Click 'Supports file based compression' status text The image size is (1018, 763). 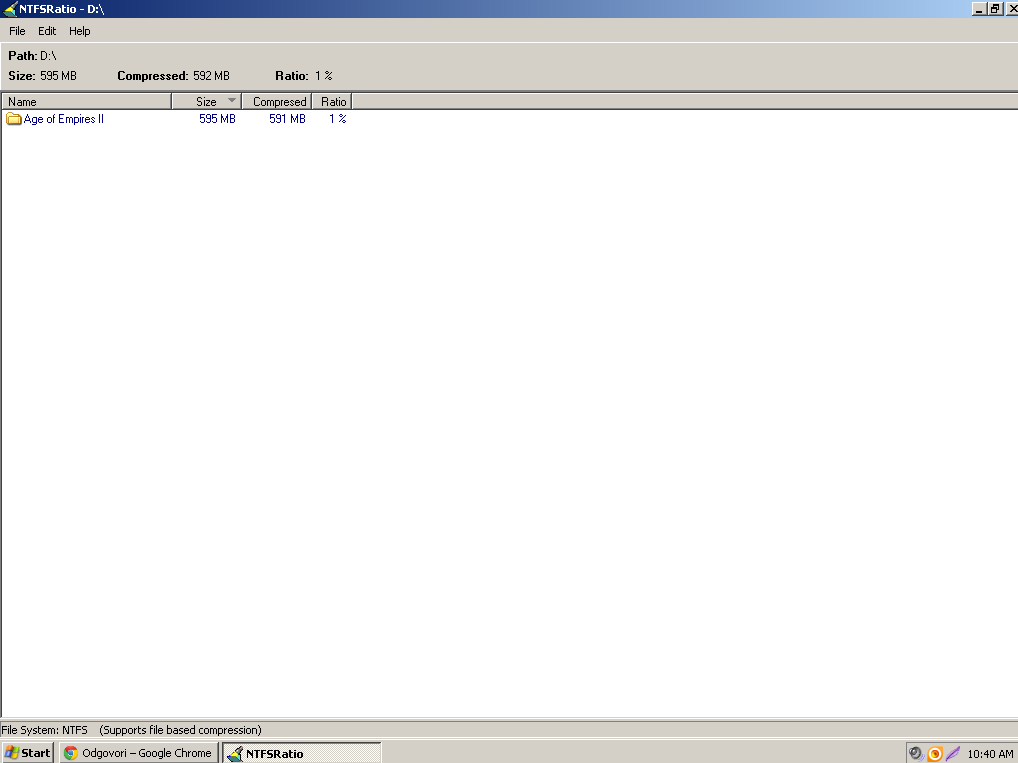point(180,730)
